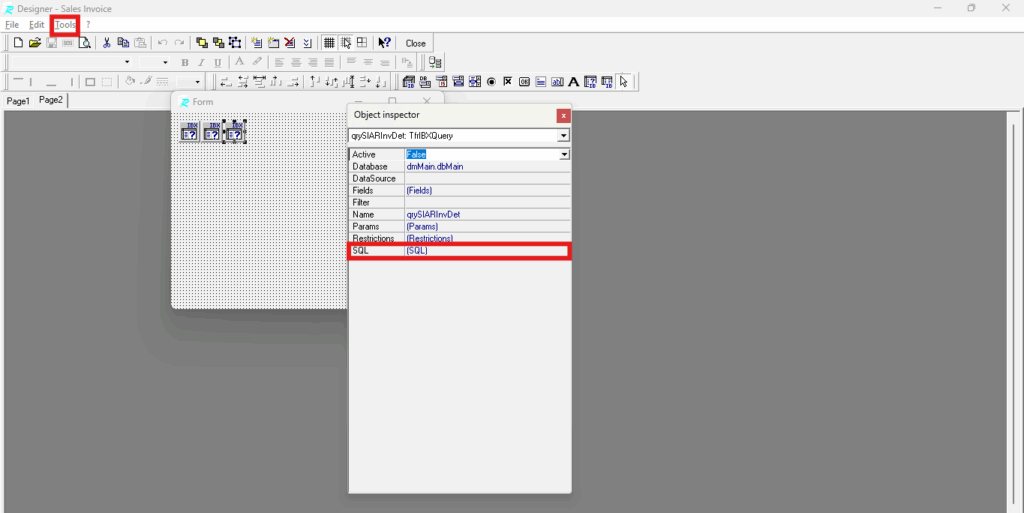Cut the selected object with scissors icon
This screenshot has width=1024, height=513.
point(106,43)
